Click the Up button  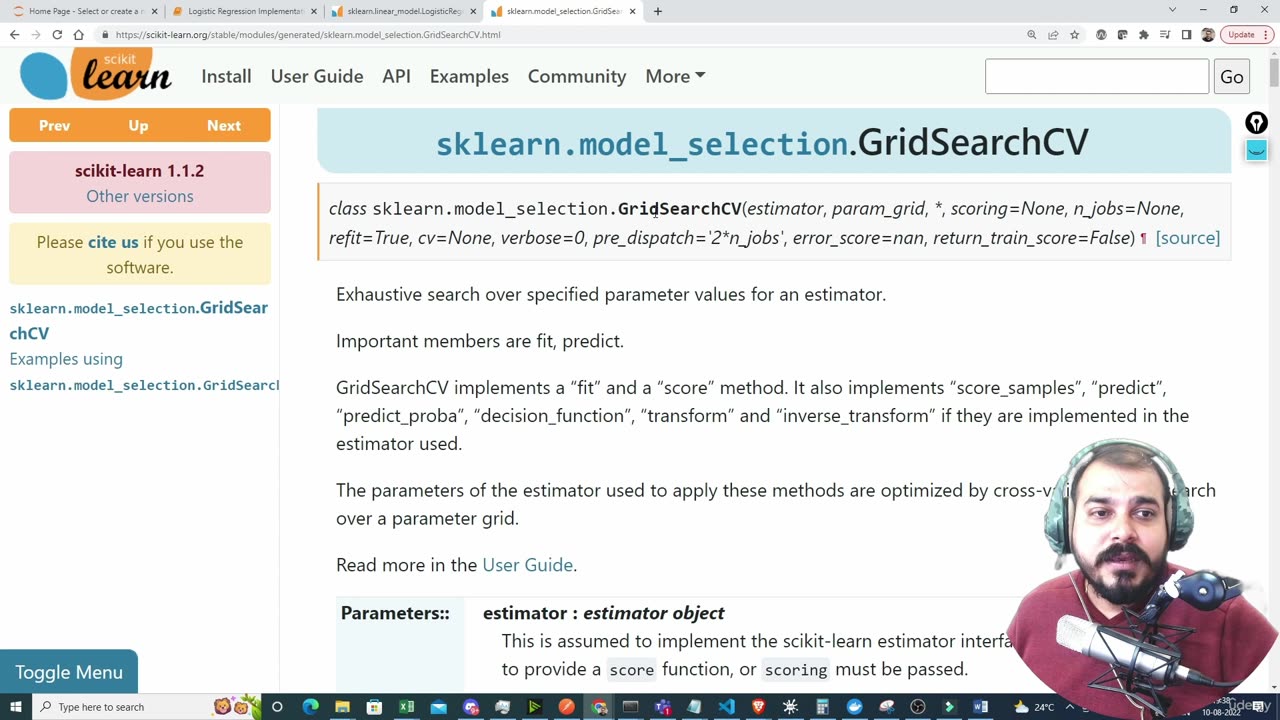coord(138,125)
